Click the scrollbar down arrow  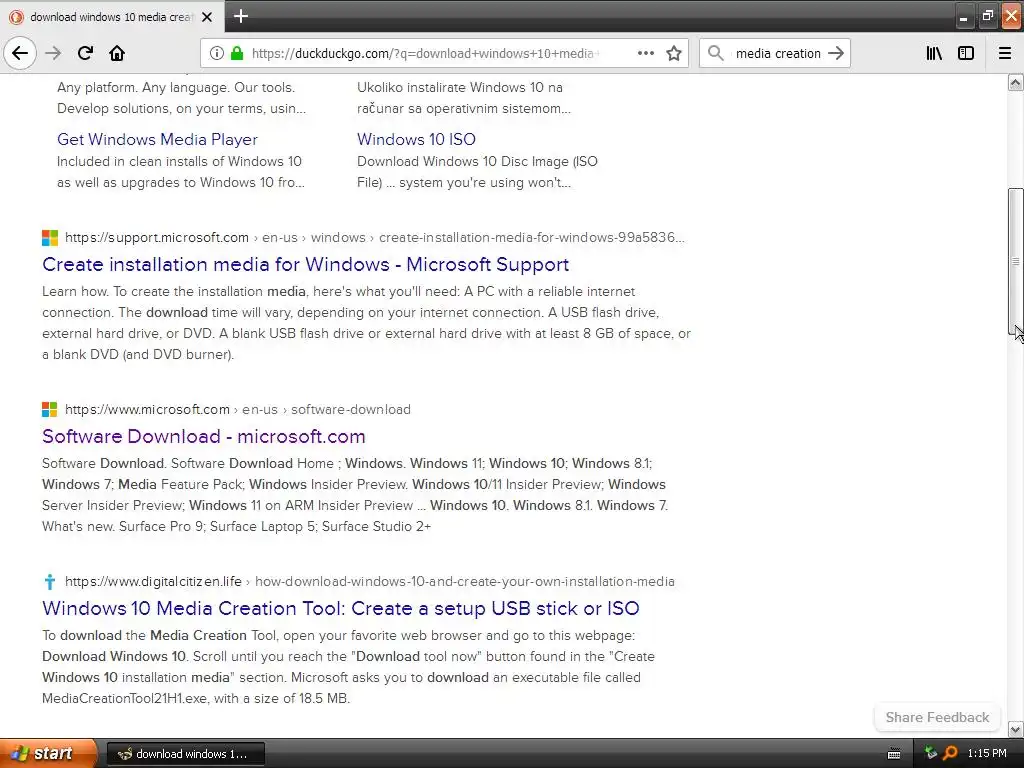click(x=1016, y=729)
